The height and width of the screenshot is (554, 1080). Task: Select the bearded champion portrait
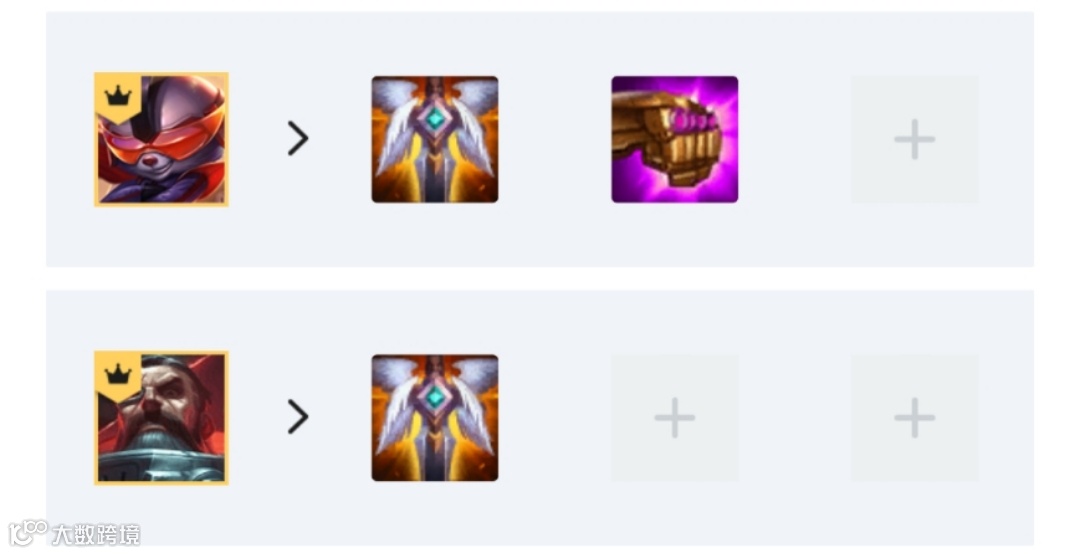point(161,418)
